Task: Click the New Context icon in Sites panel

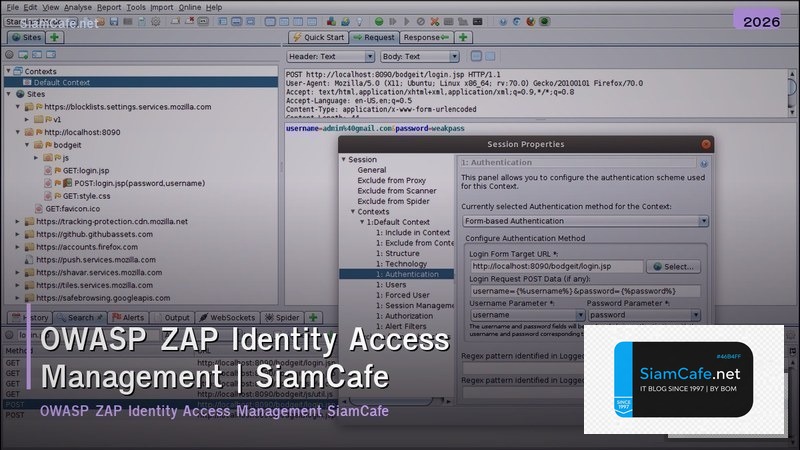Action: [23, 55]
